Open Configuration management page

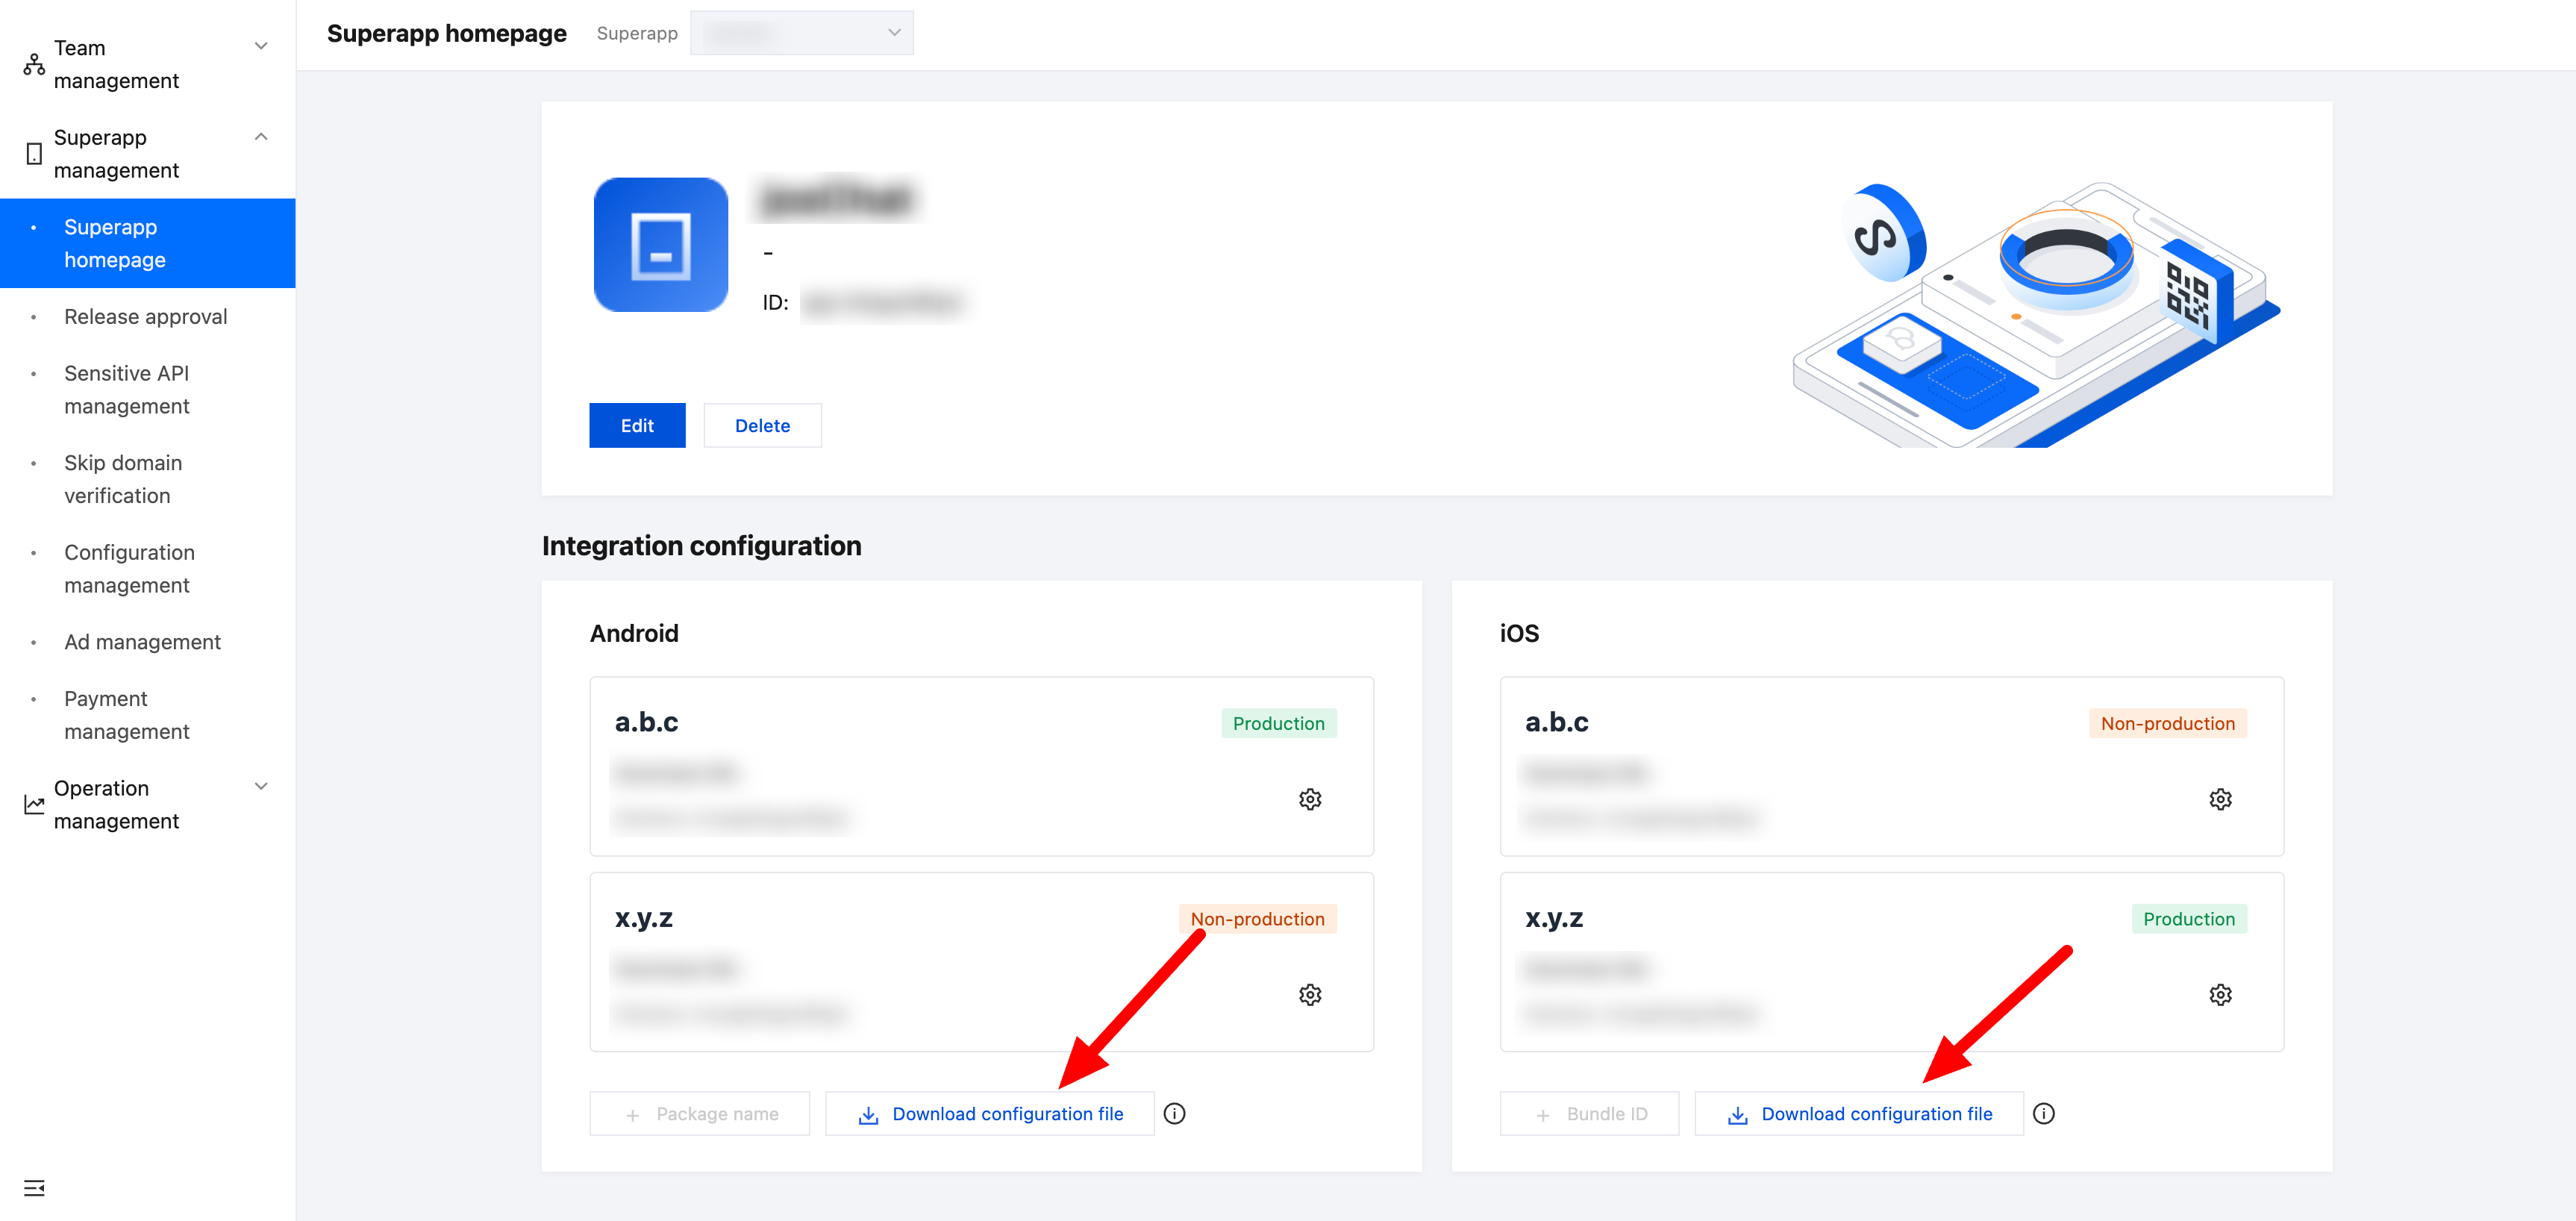tap(129, 568)
